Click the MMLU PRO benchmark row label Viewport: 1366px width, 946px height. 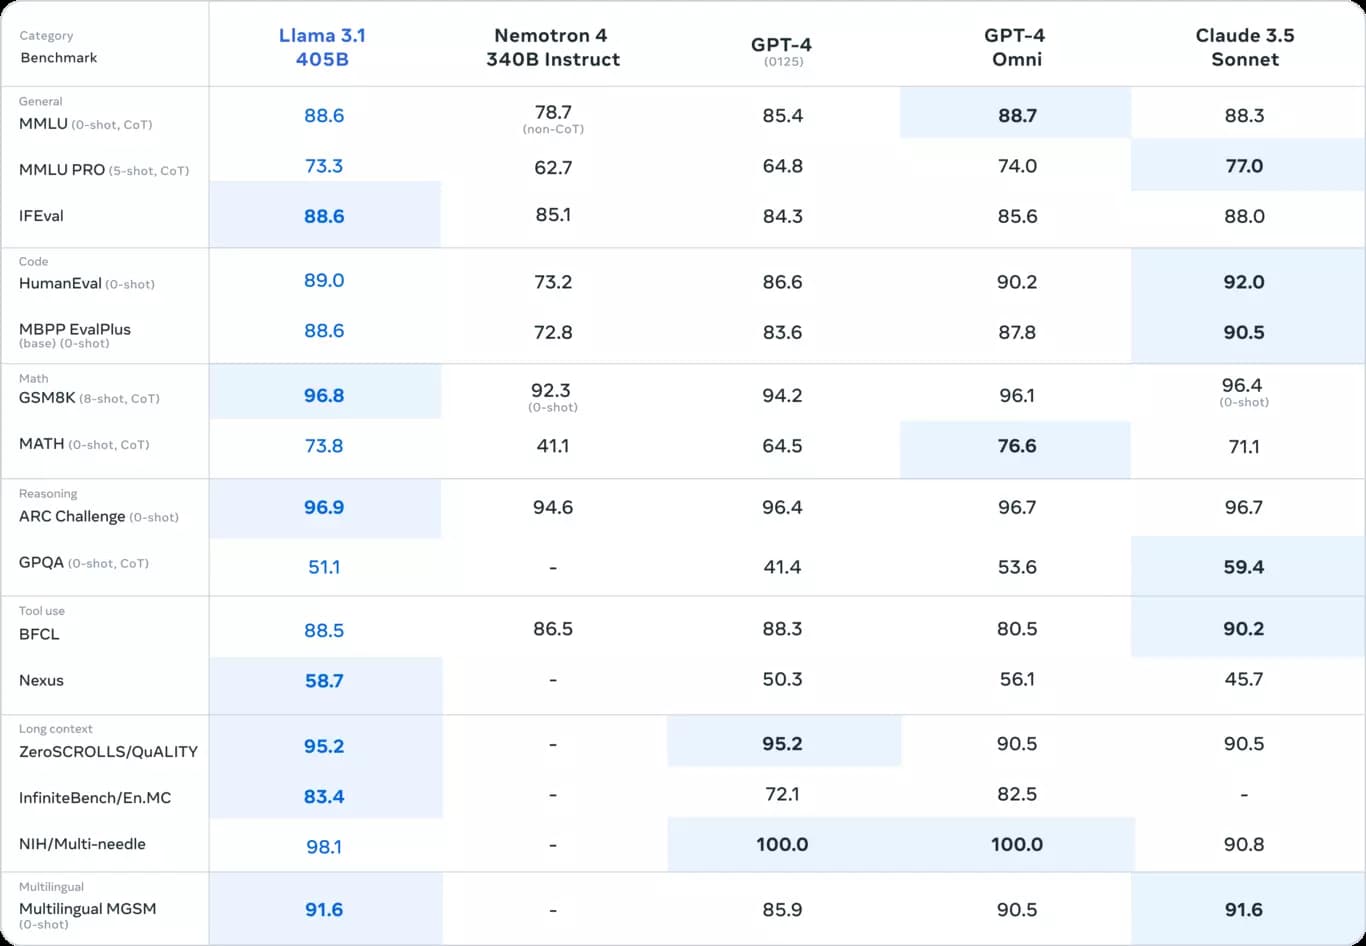click(62, 170)
